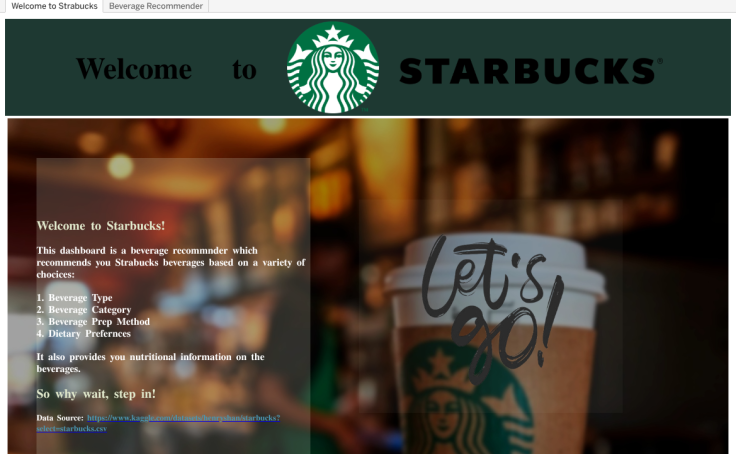Click the STARBUCKS wordmark in header
736x454 pixels.
point(531,71)
